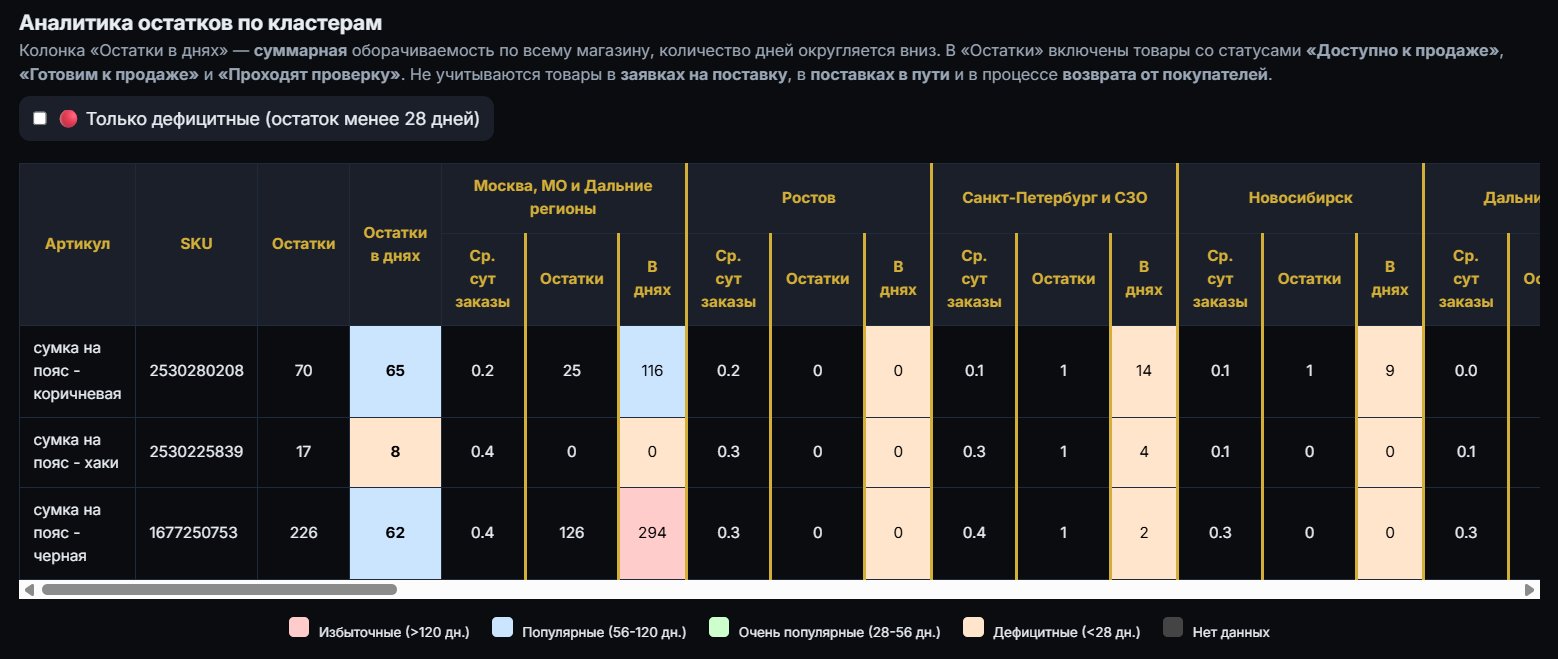
Task: Click the horizontal scrollbar's left arrow
Action: (x=28, y=590)
